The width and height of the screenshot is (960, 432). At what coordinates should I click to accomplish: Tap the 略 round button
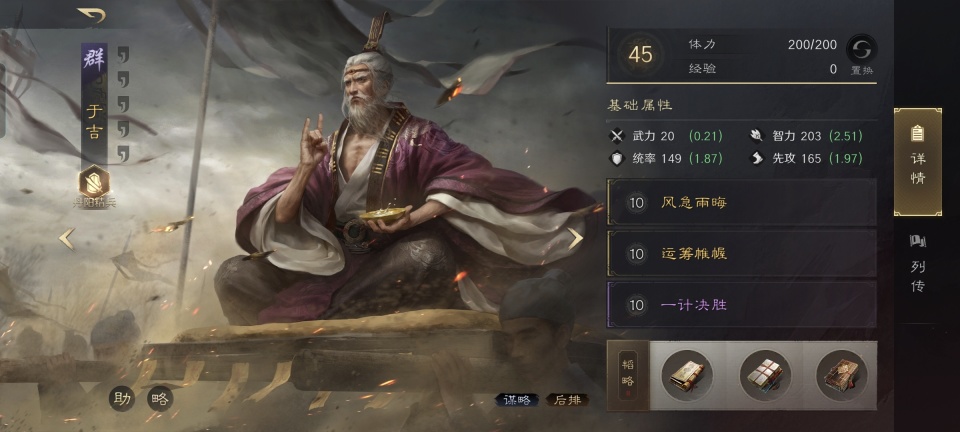point(160,398)
